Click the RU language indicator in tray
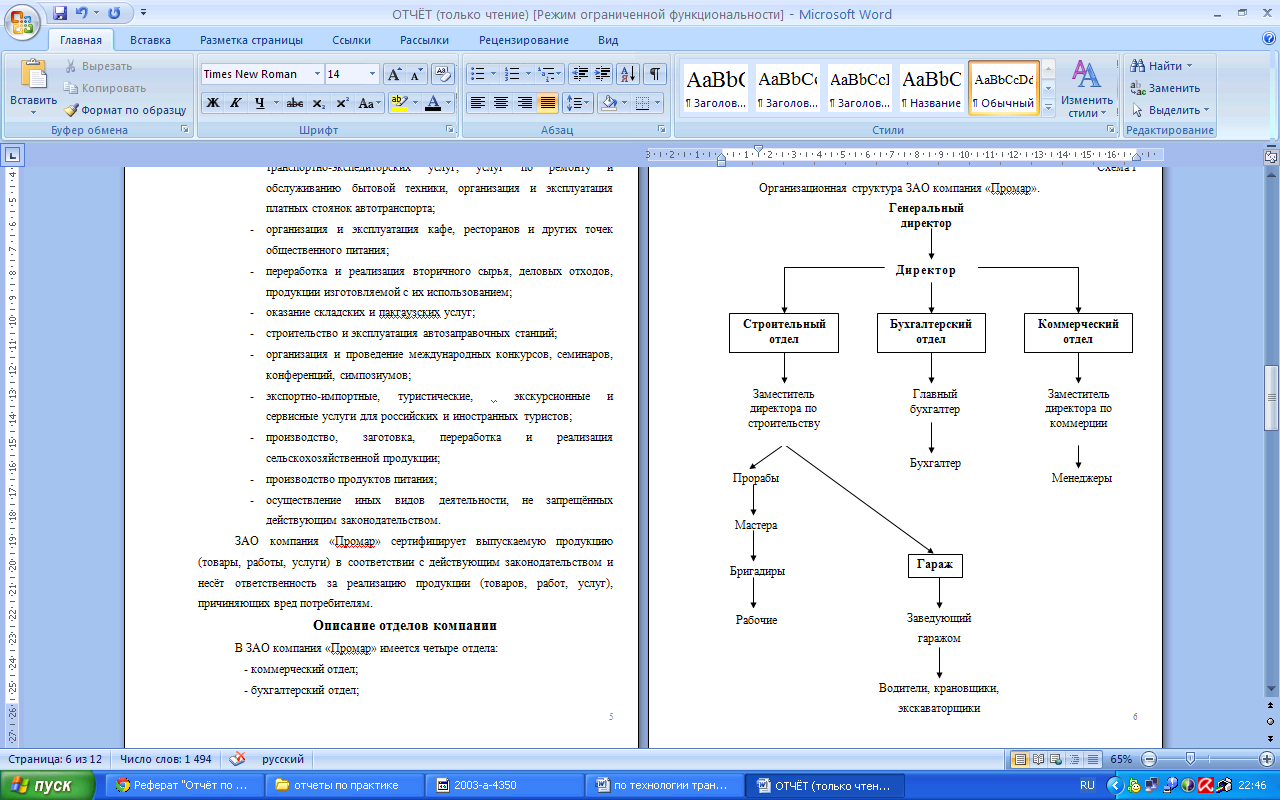Screen dimensions: 1280x800 pos(1087,785)
